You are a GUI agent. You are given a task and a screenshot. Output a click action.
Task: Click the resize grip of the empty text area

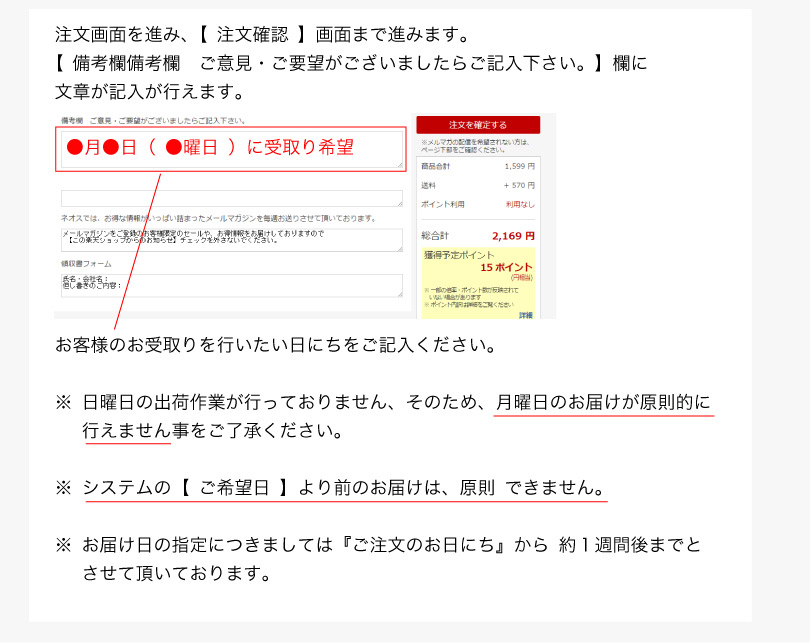399,203
